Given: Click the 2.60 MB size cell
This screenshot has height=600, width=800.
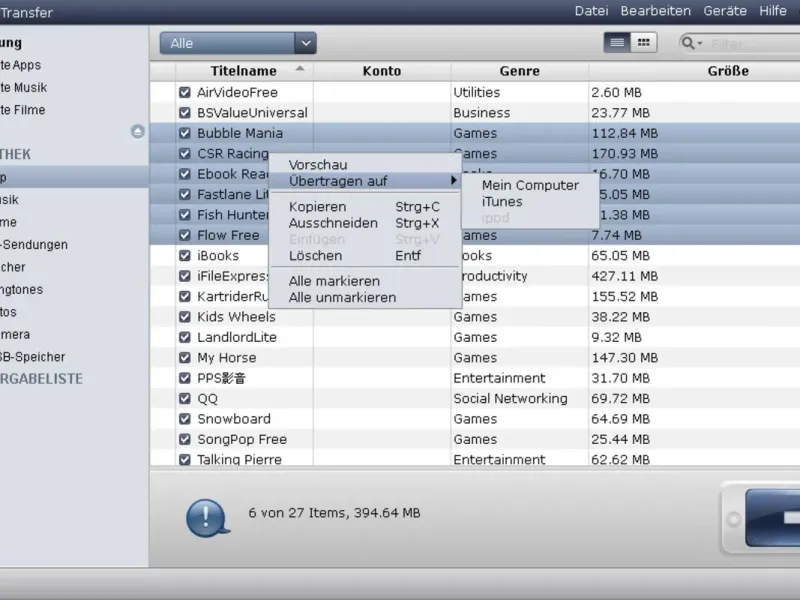Looking at the screenshot, I should tap(616, 92).
